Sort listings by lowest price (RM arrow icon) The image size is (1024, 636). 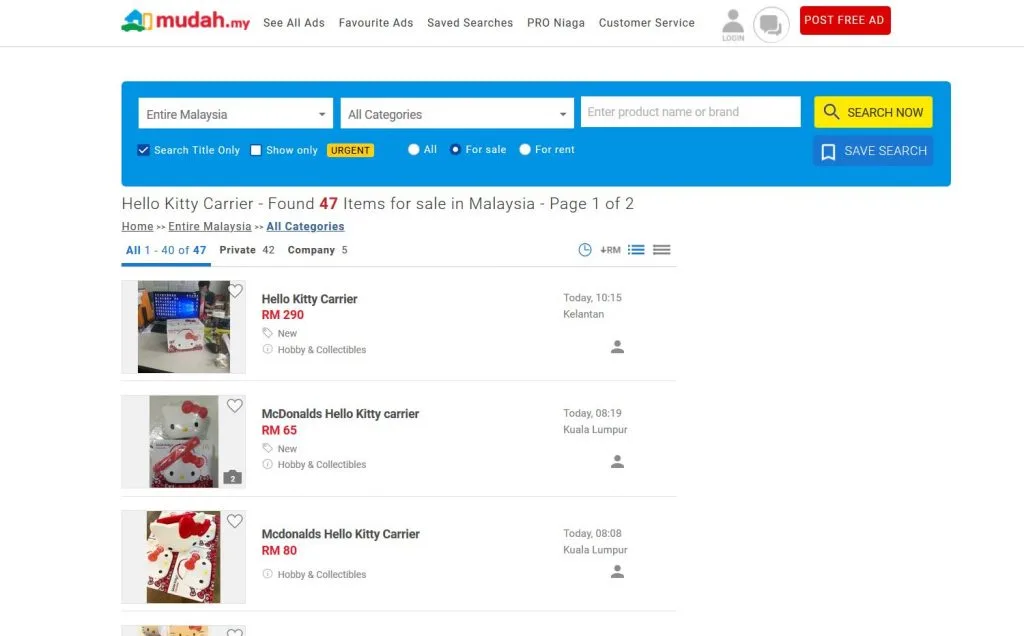click(610, 250)
